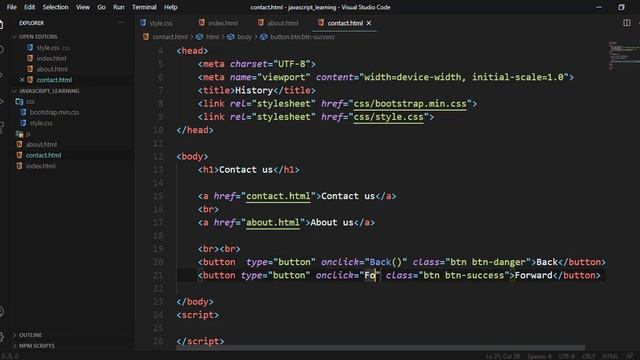Screen dimensions: 640x360
Task: Click UTF-8 encoding in status bar
Action: click(566, 356)
